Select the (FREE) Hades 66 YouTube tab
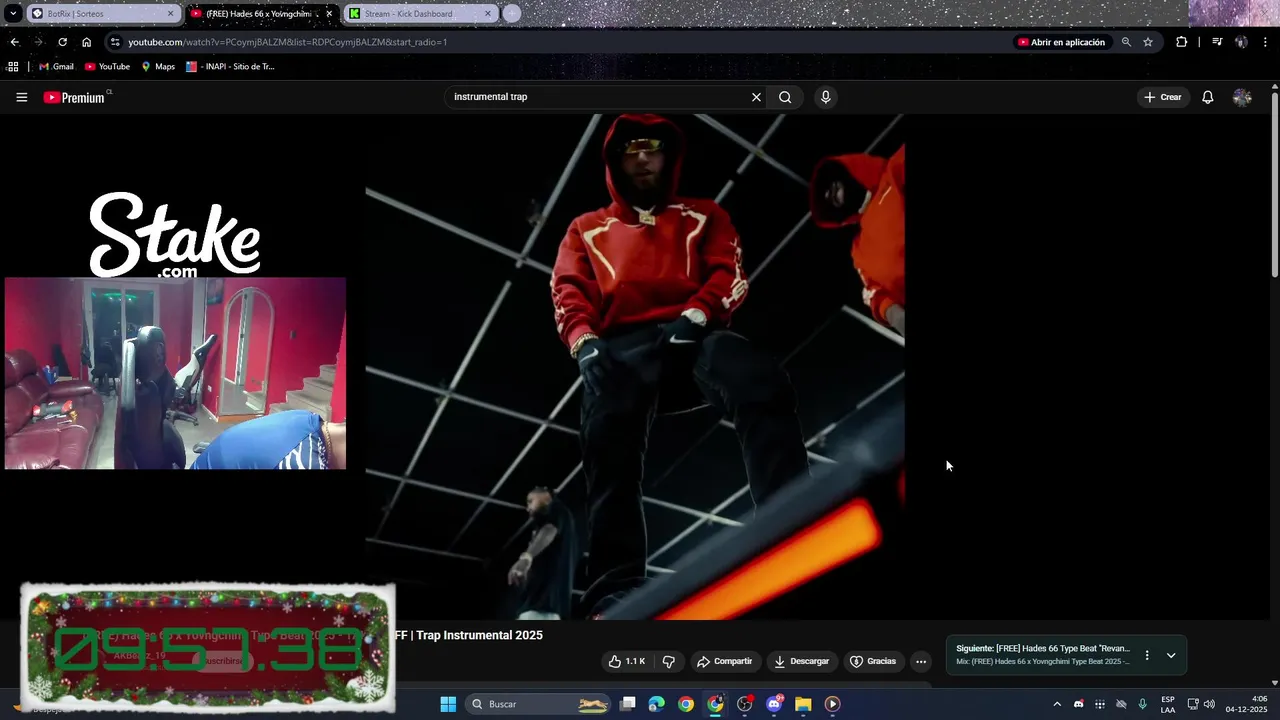 (x=262, y=14)
